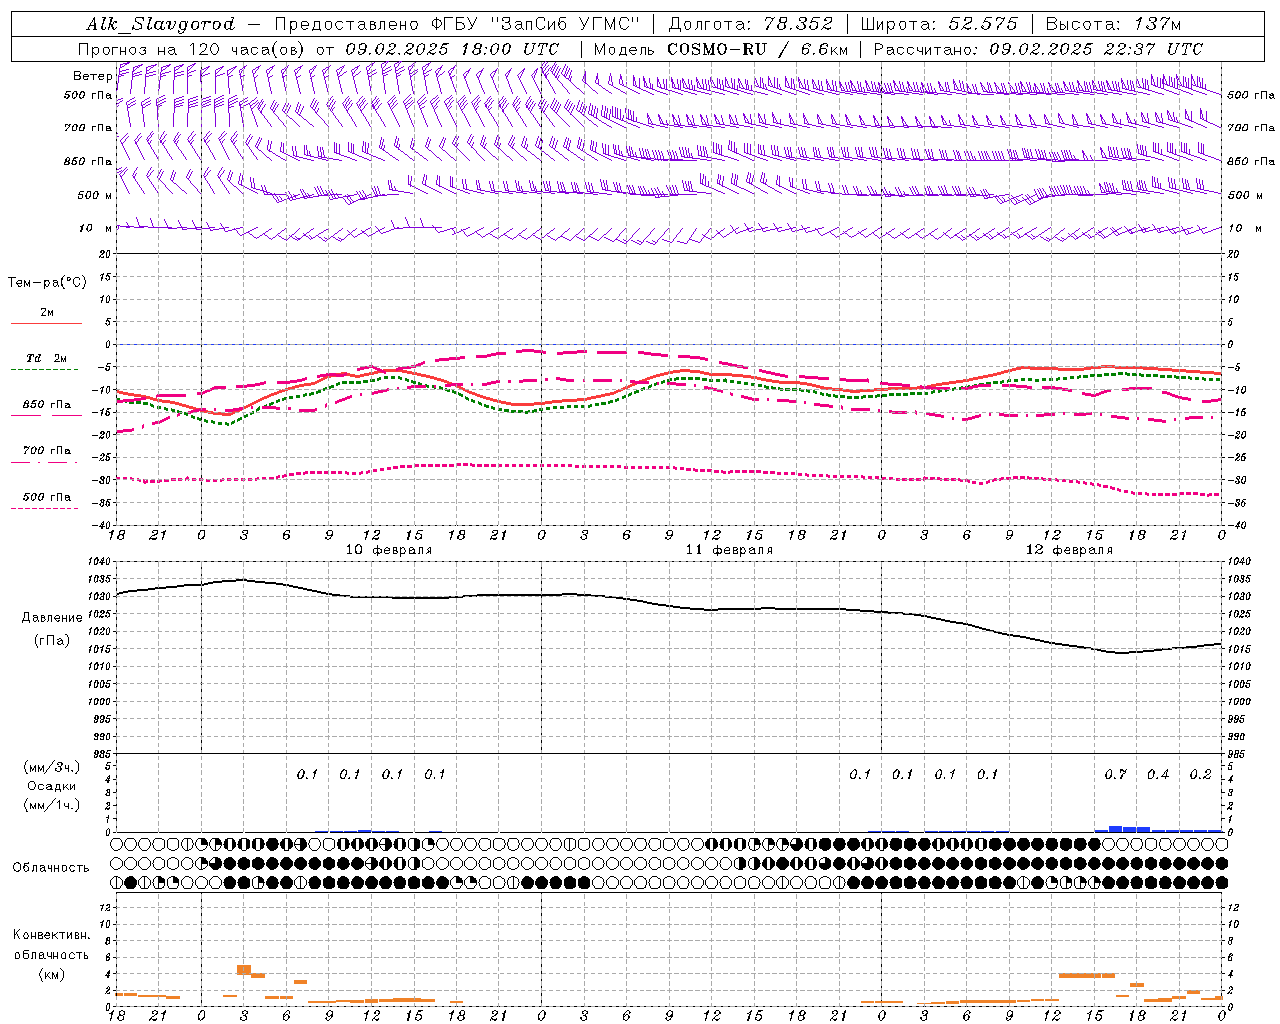Click the 0.2 precipitation amount value
1280x1024 pixels.
[x=1200, y=774]
